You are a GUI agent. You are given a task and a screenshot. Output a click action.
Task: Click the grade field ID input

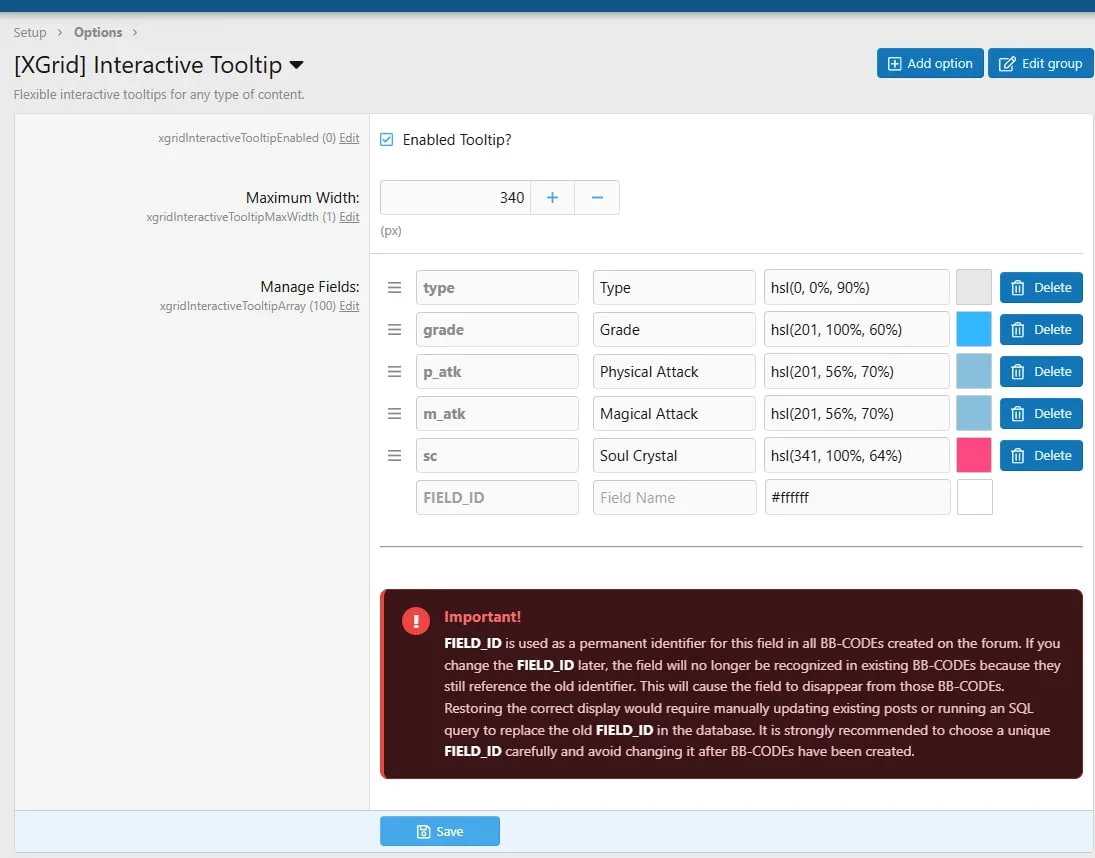click(x=497, y=330)
